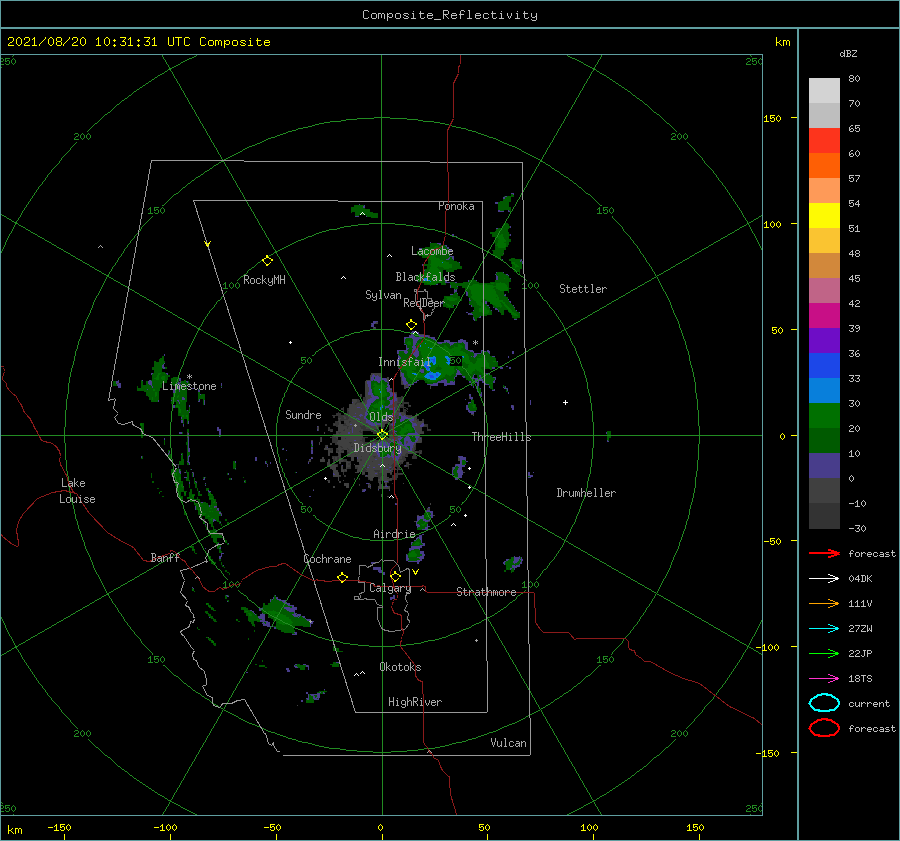This screenshot has width=900, height=841.
Task: Click the RedDeer city label
Action: [424, 303]
